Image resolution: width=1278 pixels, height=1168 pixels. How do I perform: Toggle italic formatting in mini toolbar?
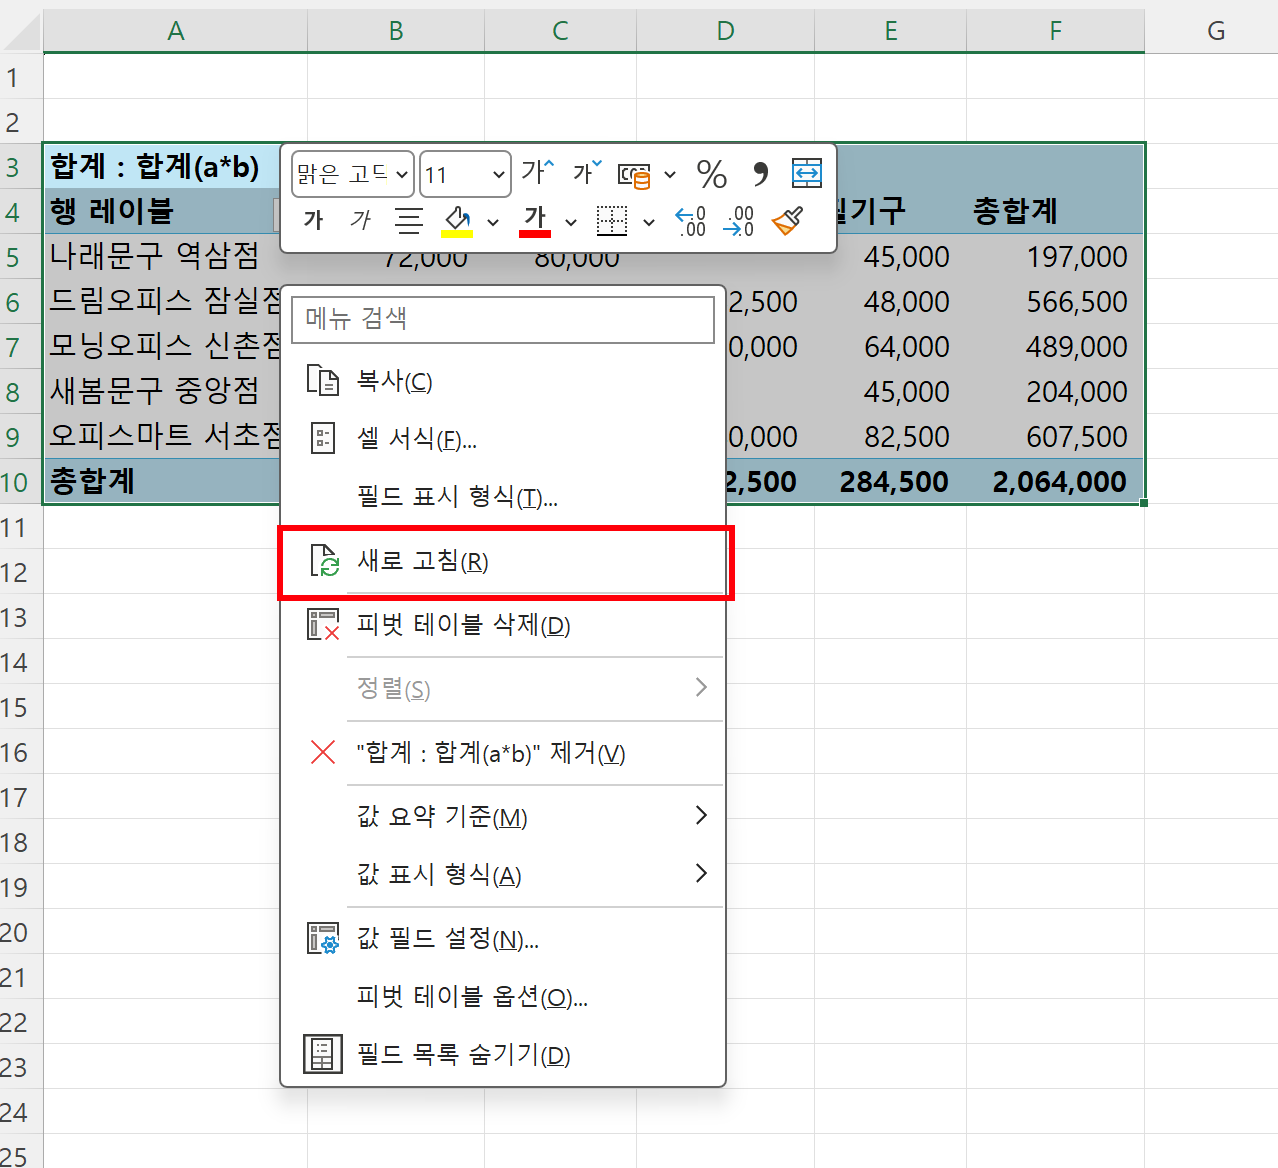(x=361, y=221)
